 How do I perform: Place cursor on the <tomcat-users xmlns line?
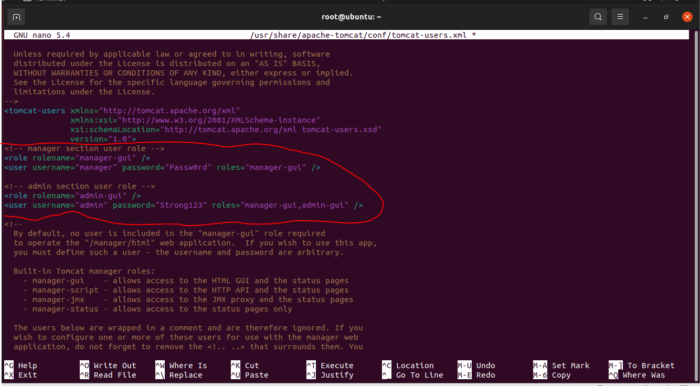pyautogui.click(x=122, y=111)
